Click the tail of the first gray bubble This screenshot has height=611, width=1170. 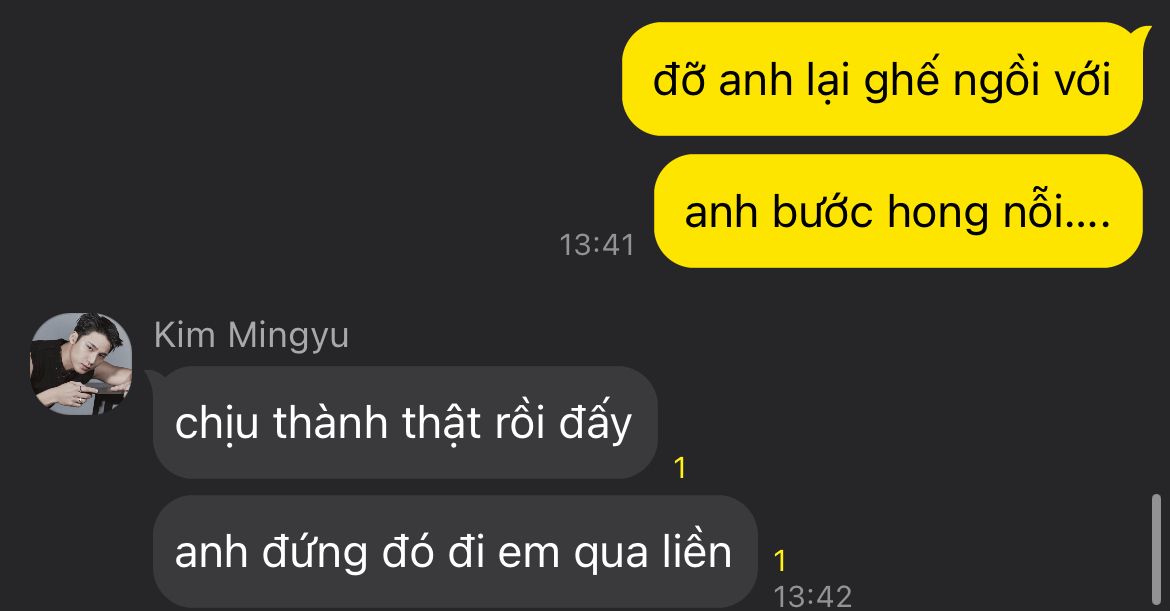(151, 375)
